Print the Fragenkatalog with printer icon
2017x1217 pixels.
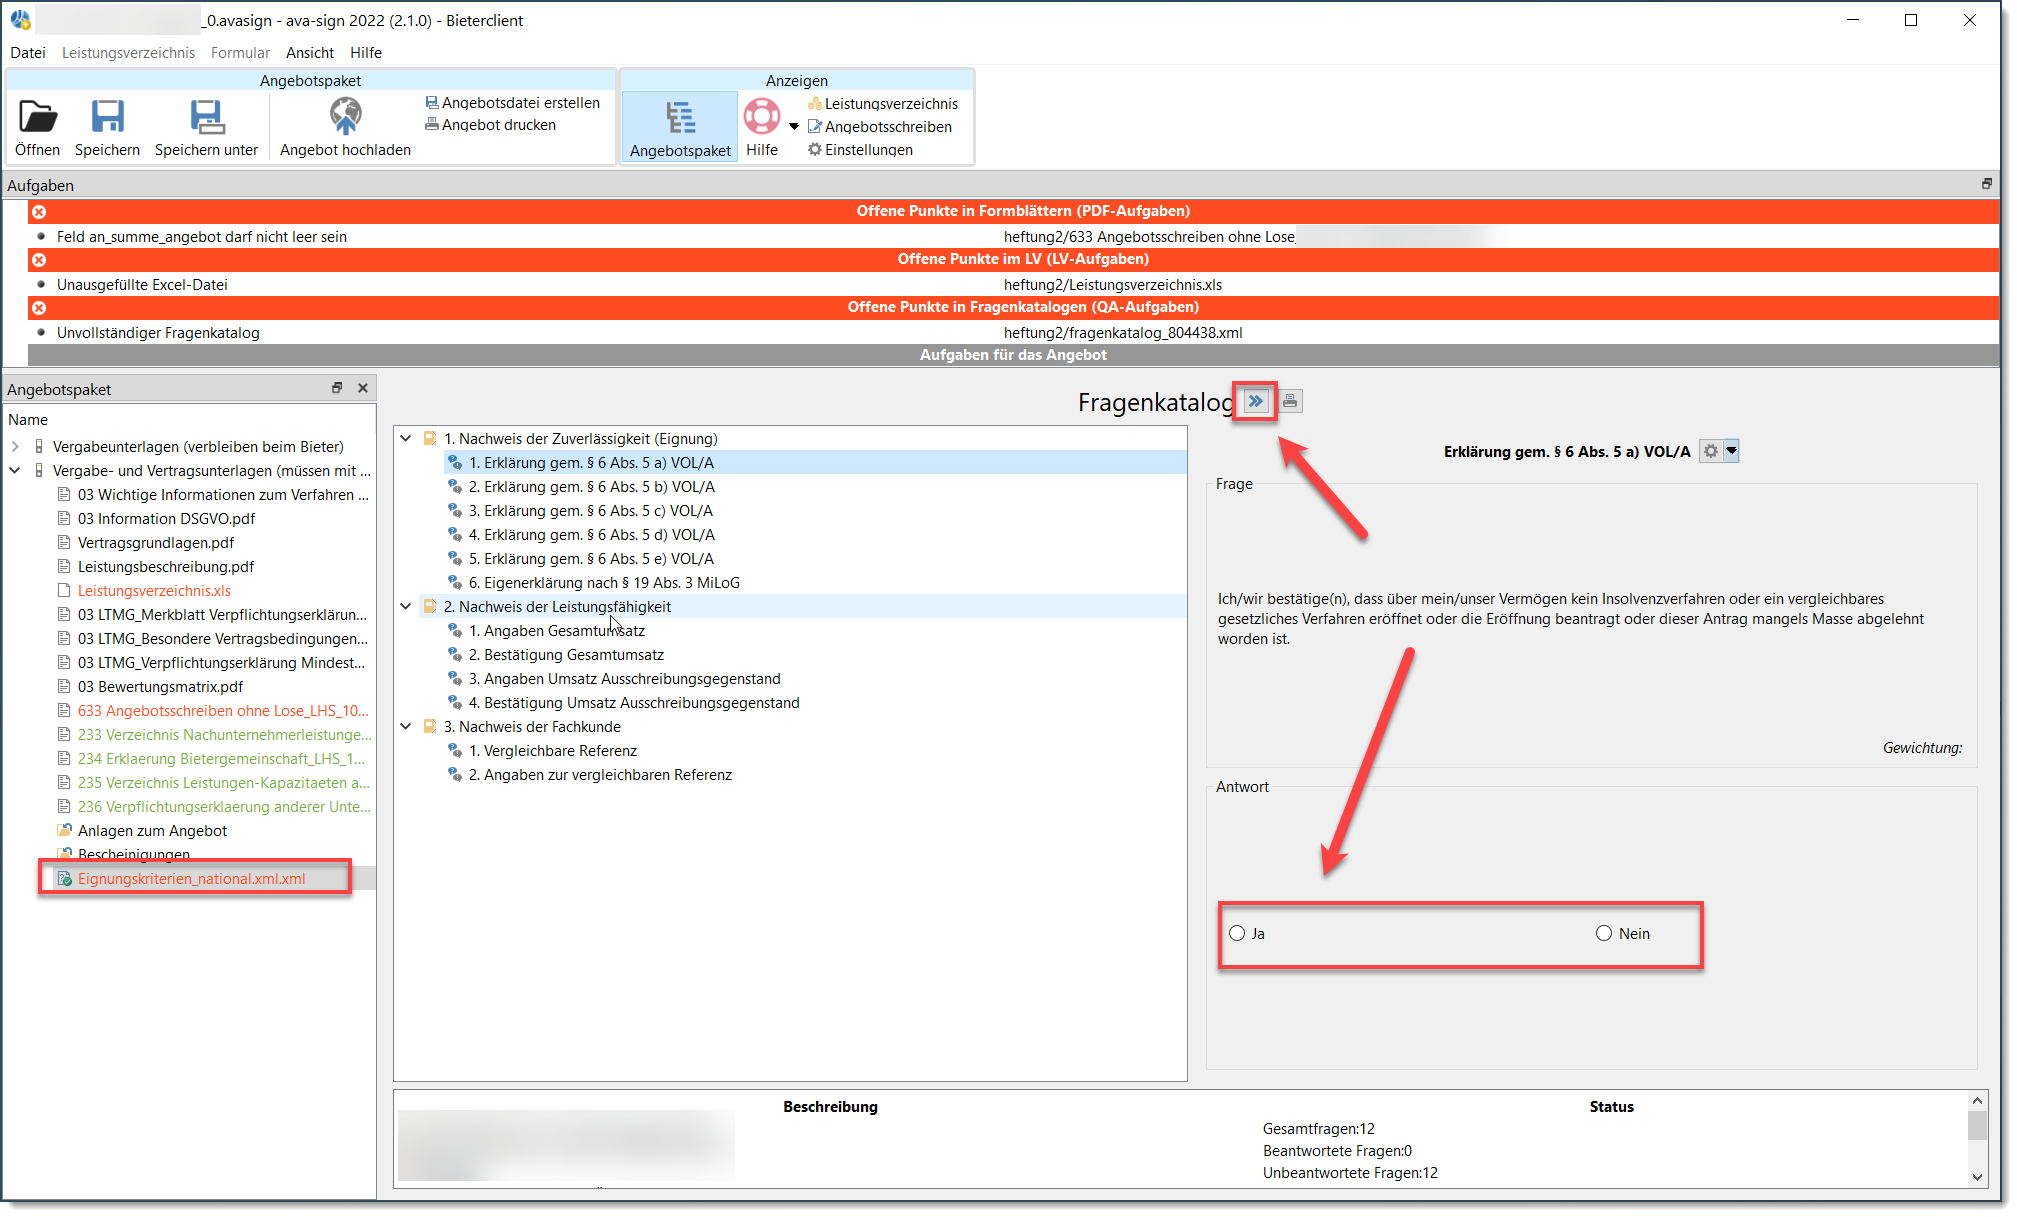1290,402
